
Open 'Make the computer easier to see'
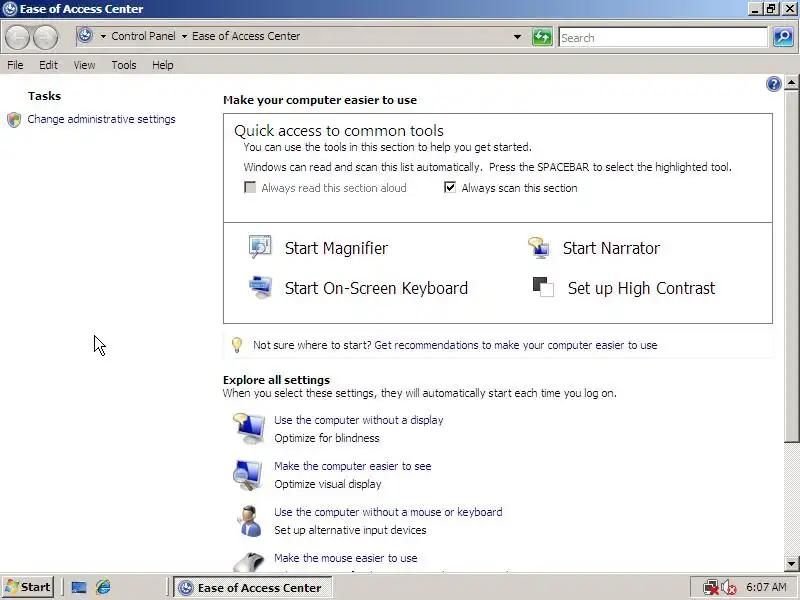[353, 466]
